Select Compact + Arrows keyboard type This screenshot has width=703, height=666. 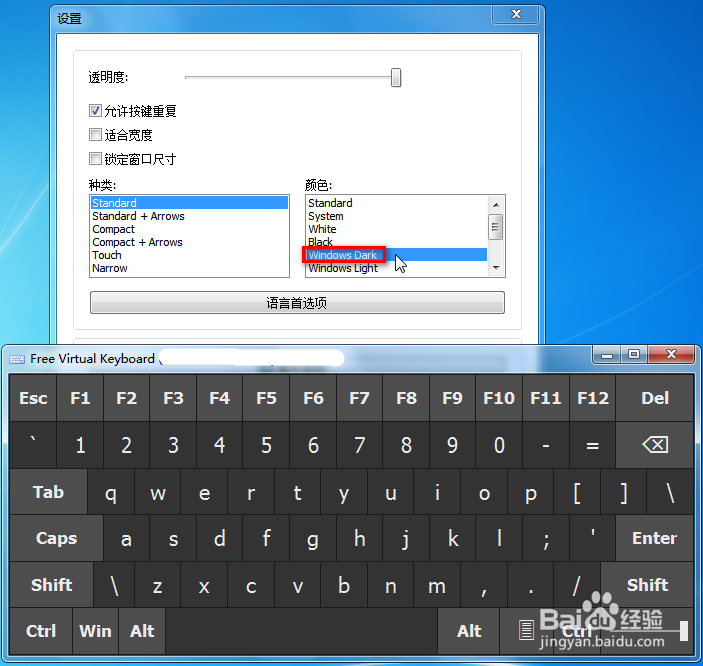(189, 242)
